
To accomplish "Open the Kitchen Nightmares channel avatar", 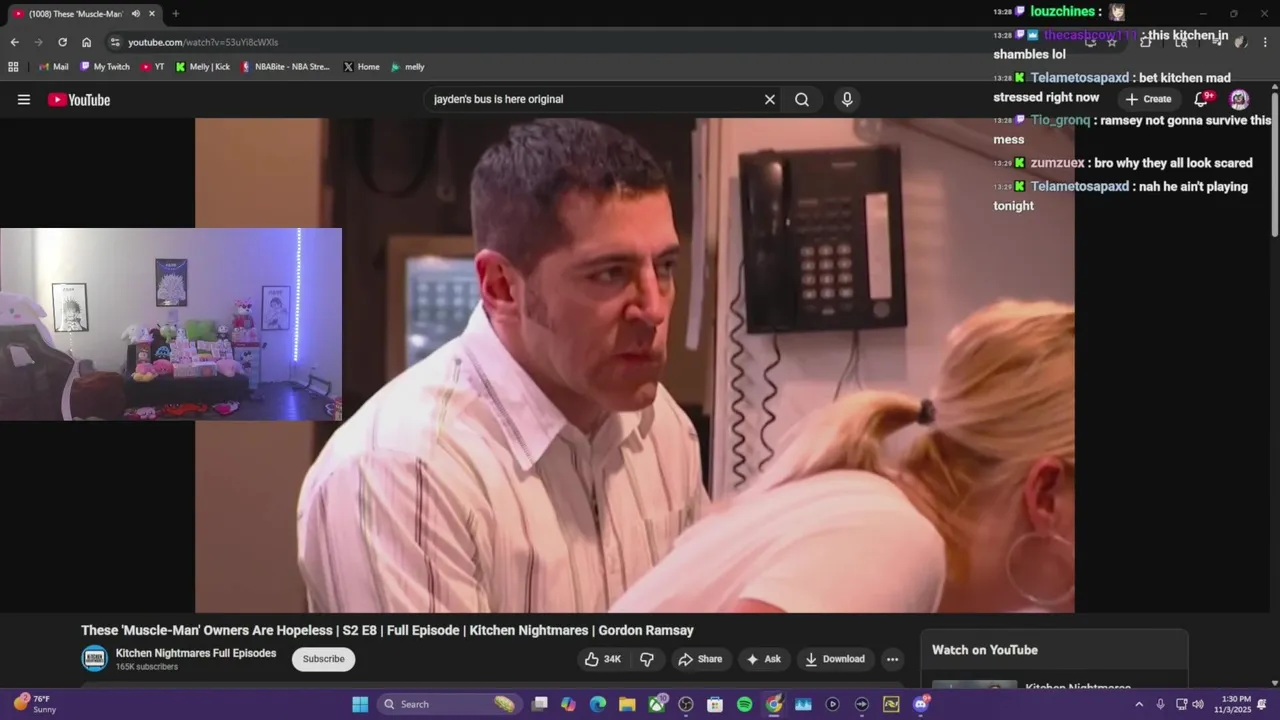I will coord(94,658).
